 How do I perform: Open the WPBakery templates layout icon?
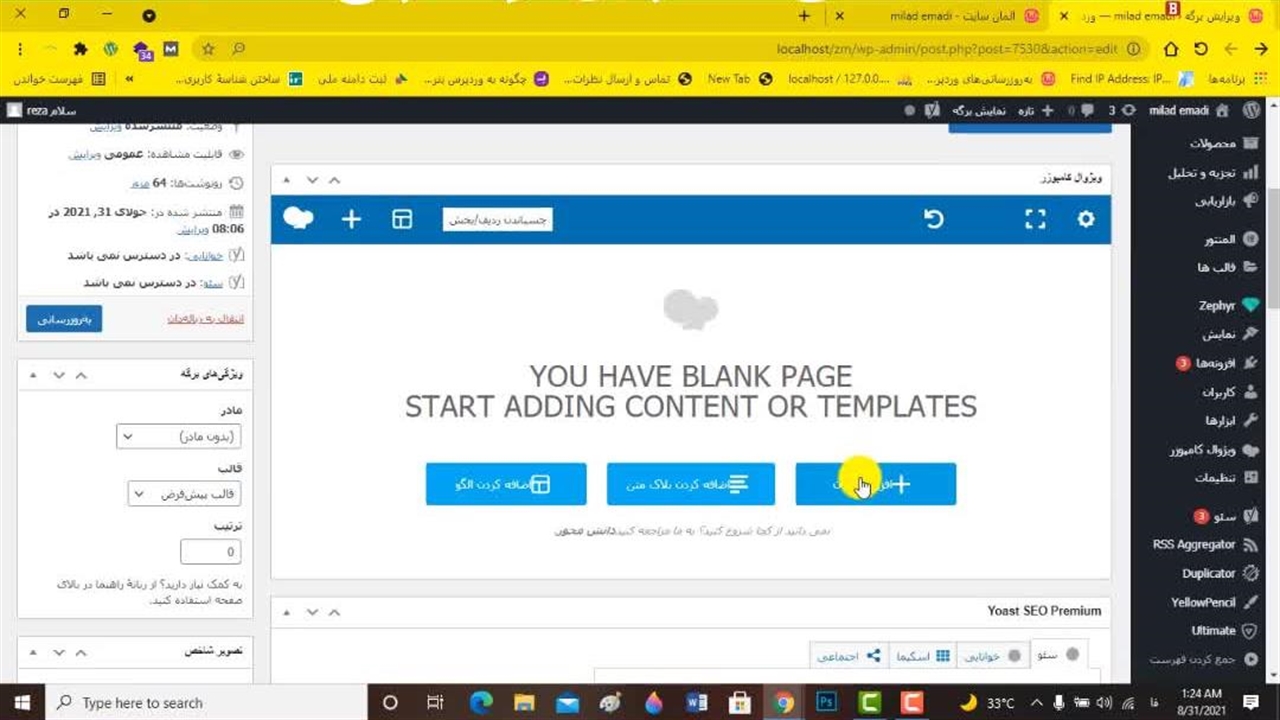pyautogui.click(x=402, y=219)
